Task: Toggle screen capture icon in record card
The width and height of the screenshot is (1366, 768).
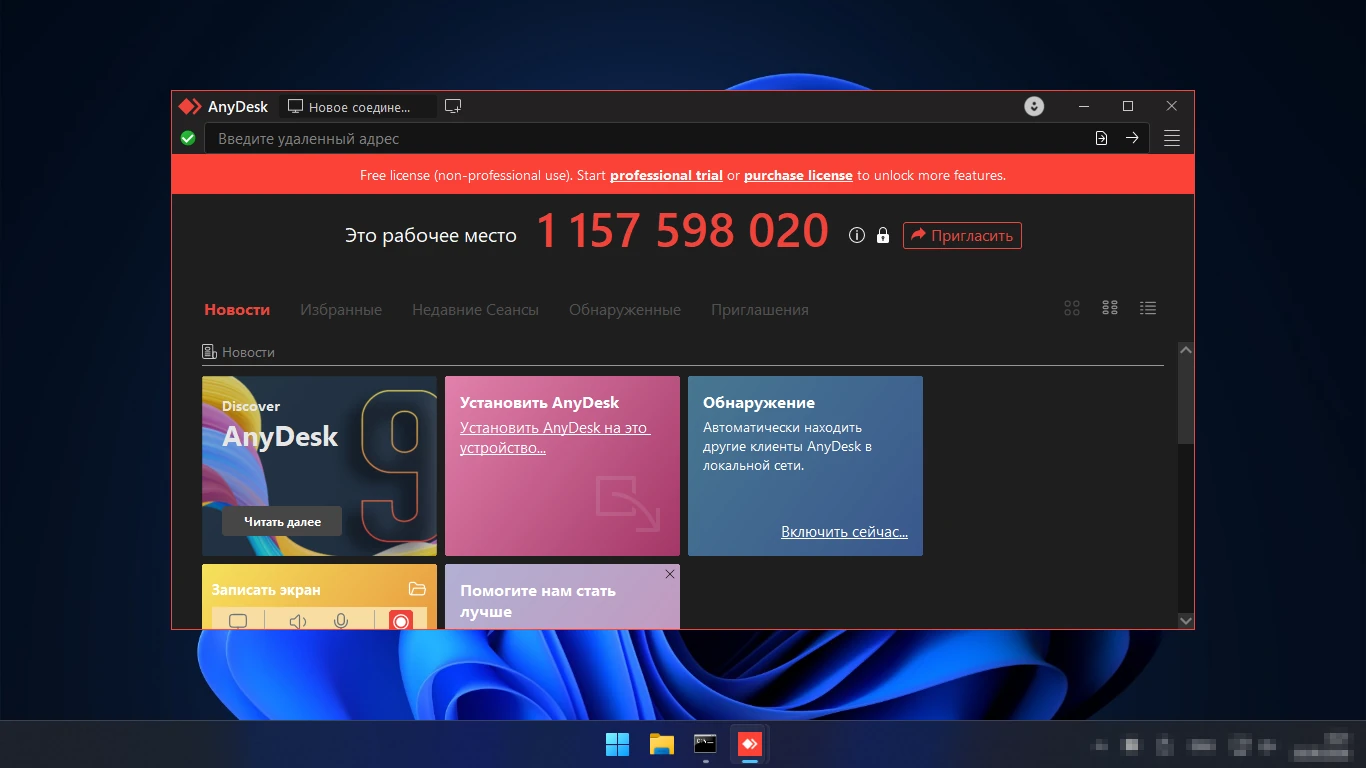Action: click(x=238, y=621)
